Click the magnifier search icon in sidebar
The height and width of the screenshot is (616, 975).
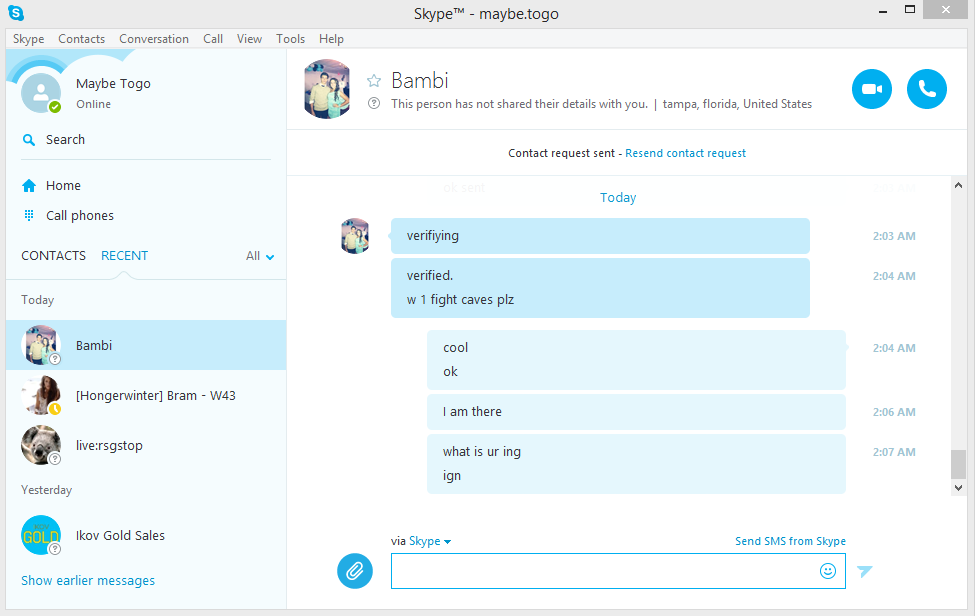[29, 140]
